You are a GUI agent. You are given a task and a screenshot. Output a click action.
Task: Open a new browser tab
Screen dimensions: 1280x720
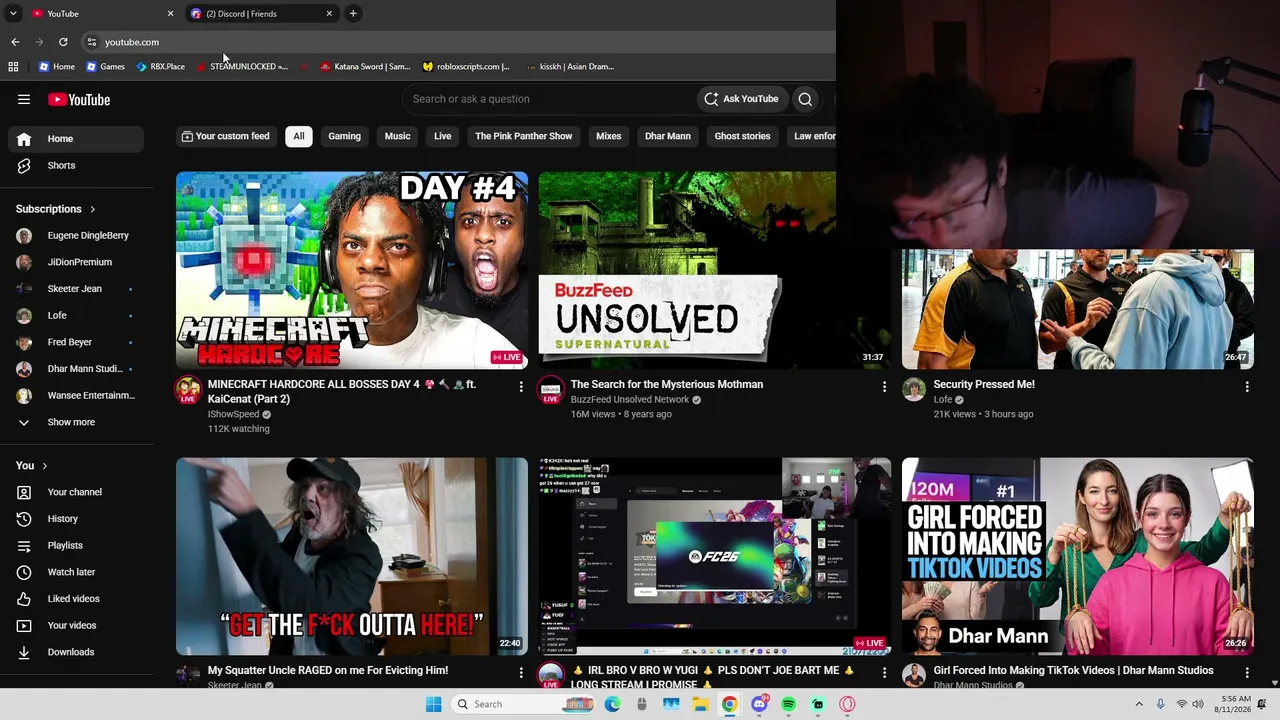click(x=353, y=13)
